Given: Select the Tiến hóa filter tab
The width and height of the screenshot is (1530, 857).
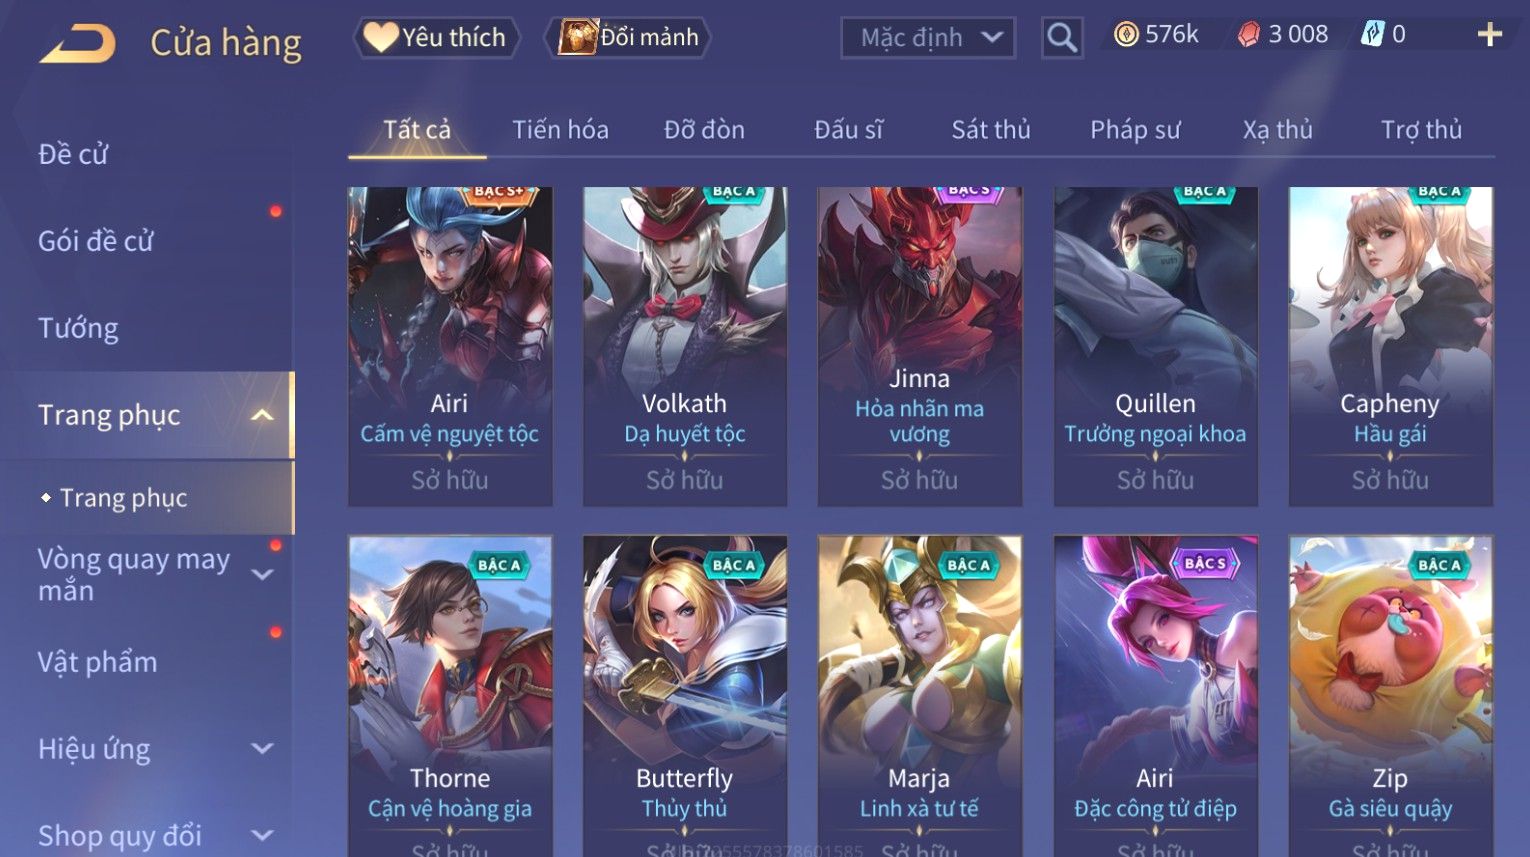Looking at the screenshot, I should [x=560, y=130].
